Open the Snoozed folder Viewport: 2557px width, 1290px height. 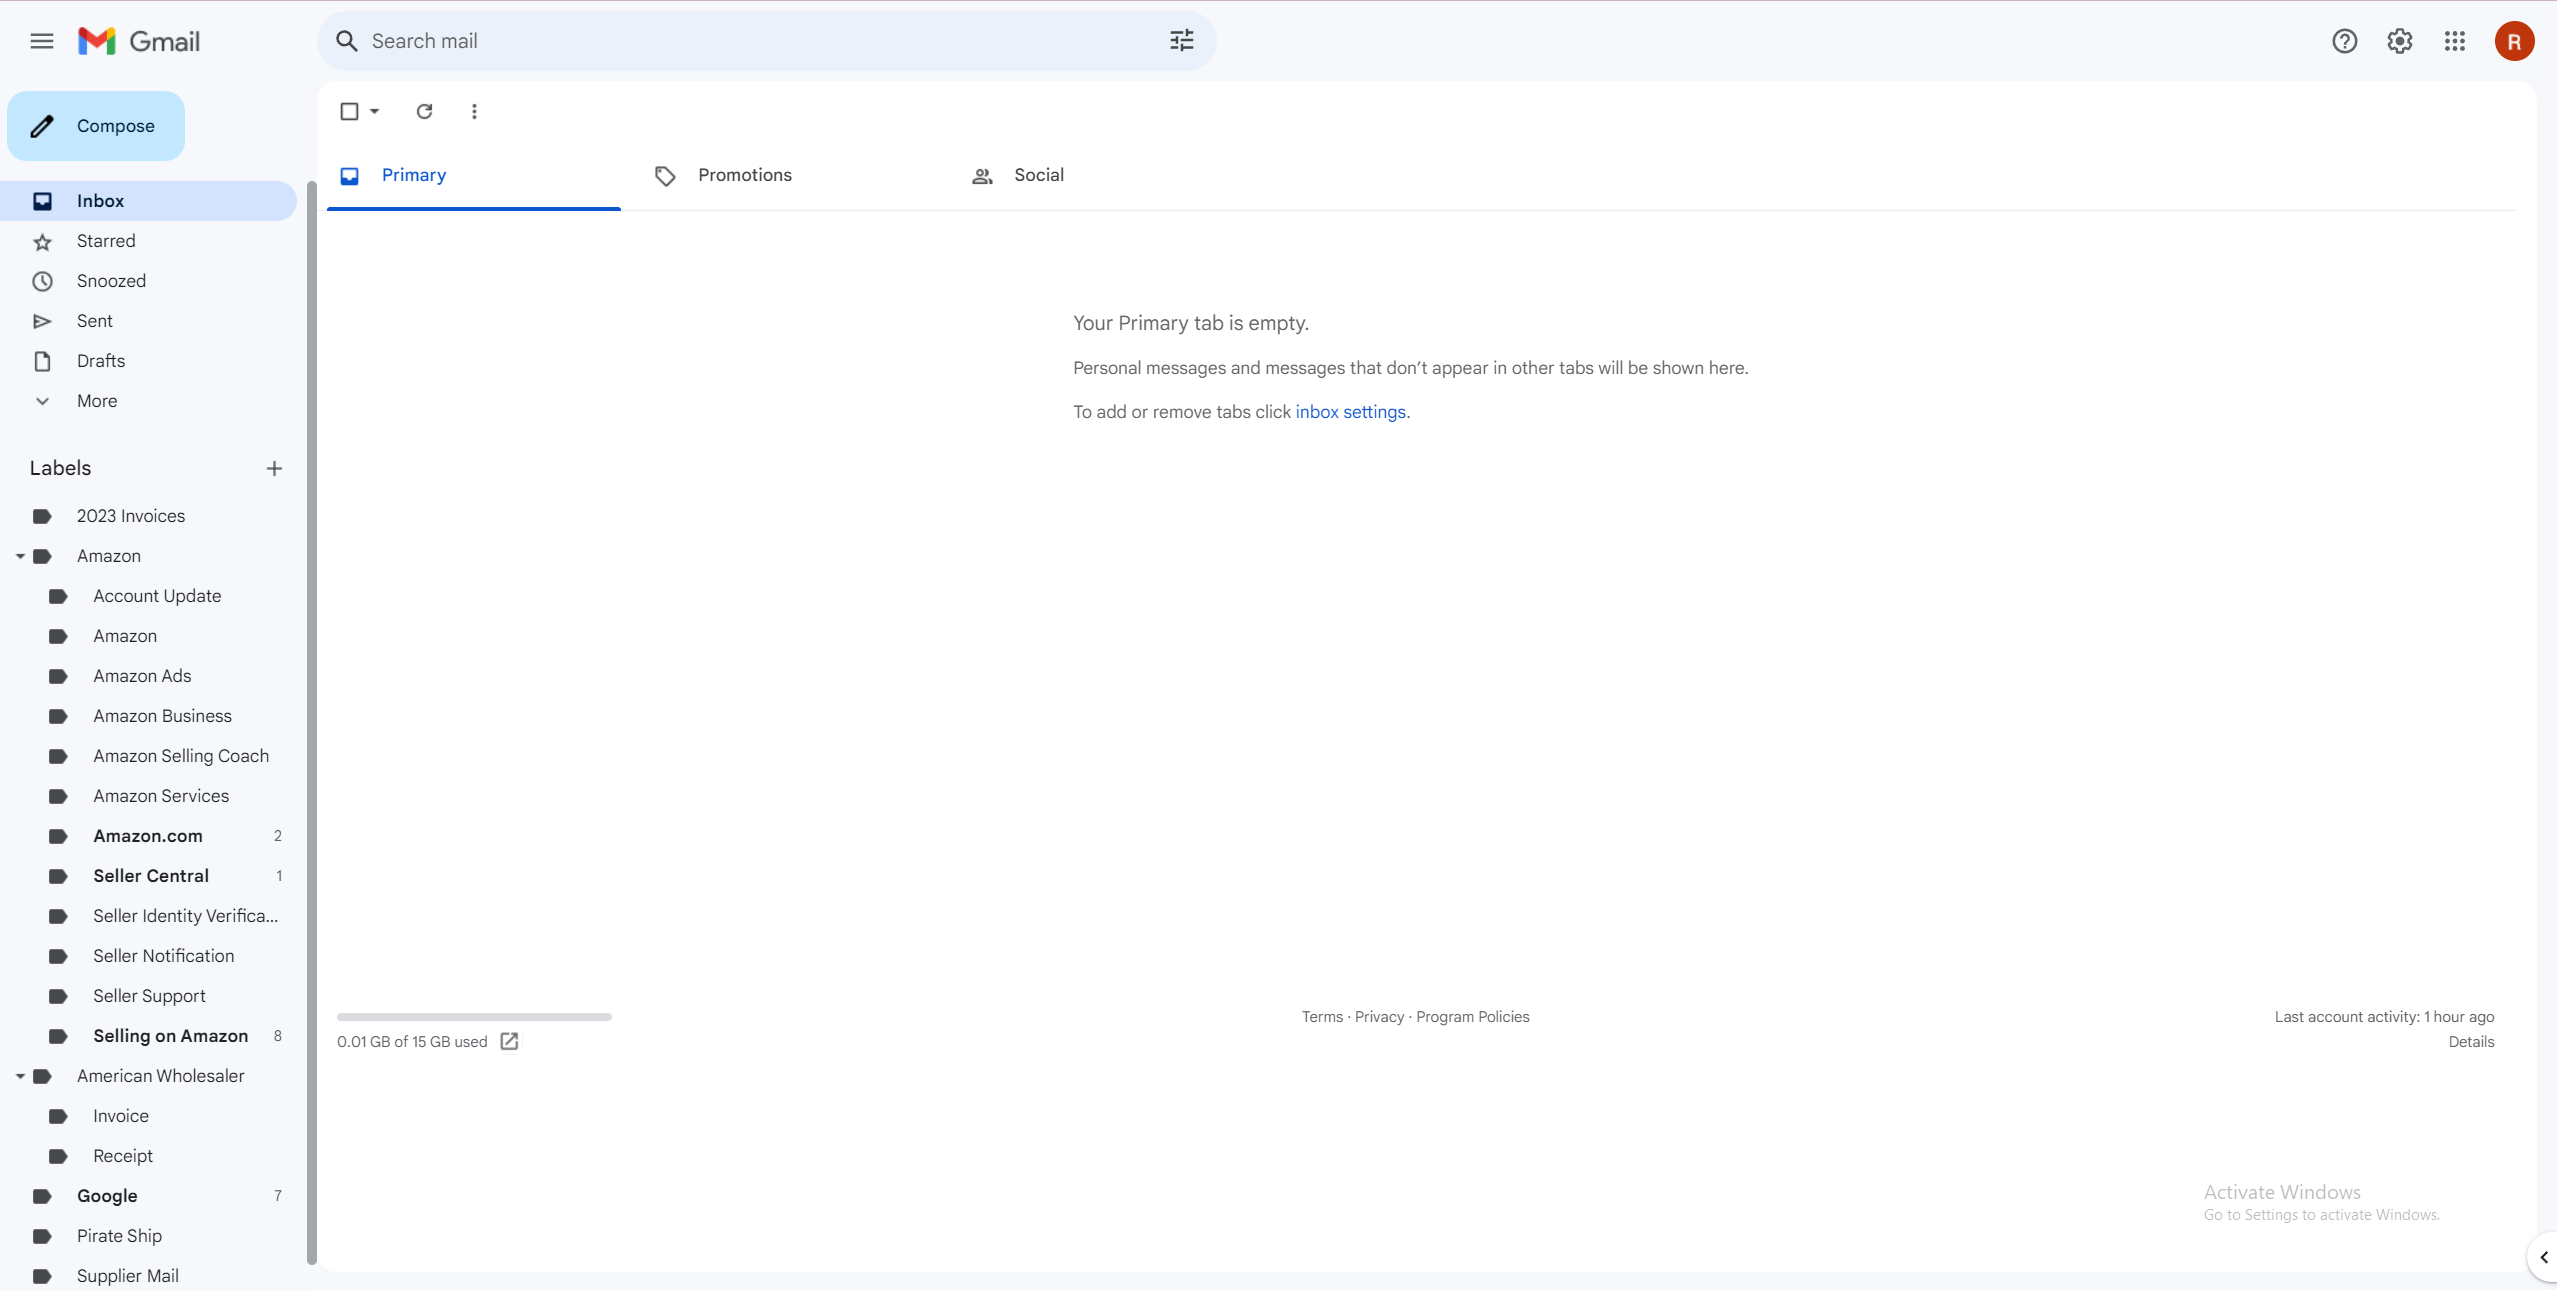point(149,281)
